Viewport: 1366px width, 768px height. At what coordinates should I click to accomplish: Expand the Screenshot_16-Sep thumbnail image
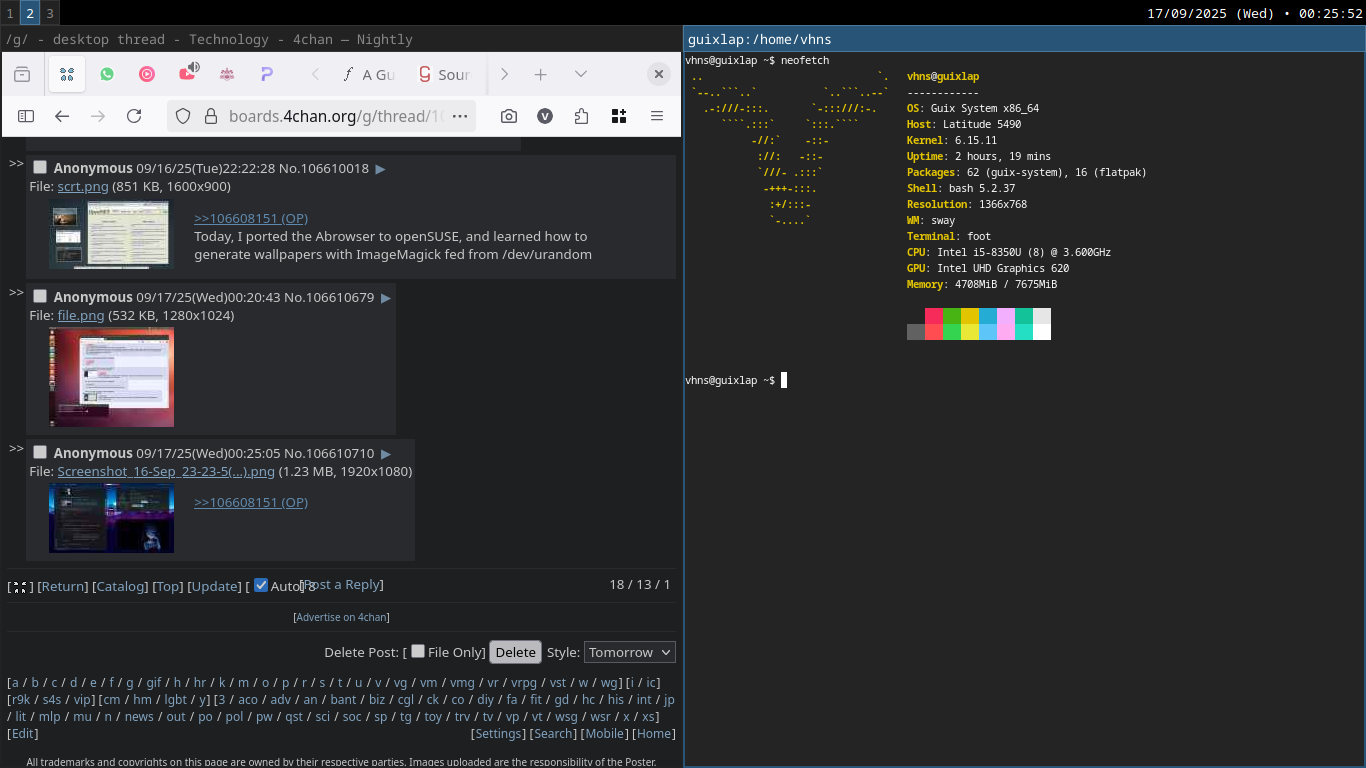point(111,518)
